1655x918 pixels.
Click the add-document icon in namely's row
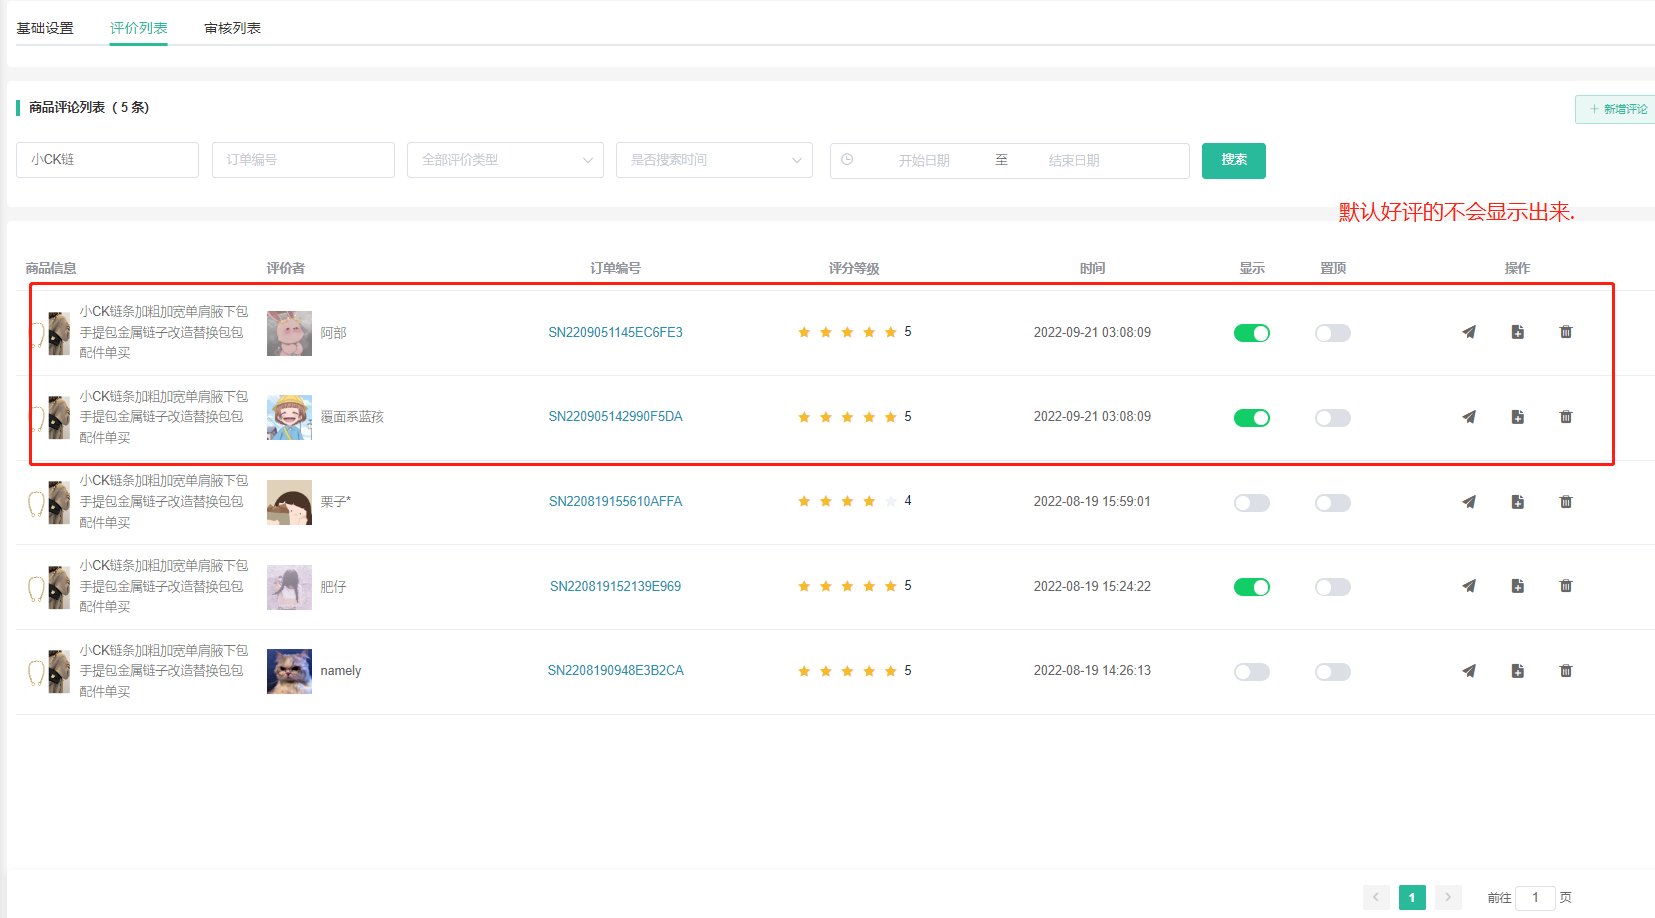(x=1517, y=671)
